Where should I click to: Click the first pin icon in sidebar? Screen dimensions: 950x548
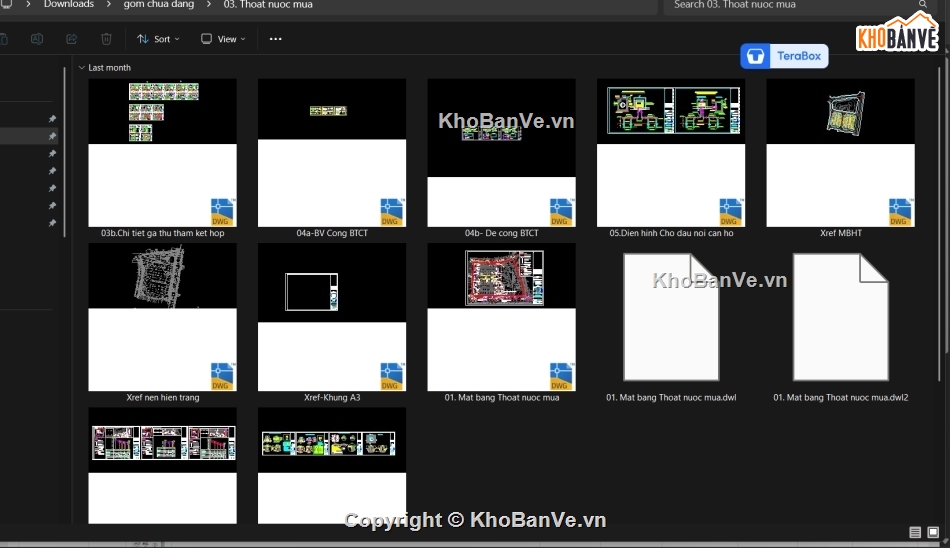(x=52, y=118)
